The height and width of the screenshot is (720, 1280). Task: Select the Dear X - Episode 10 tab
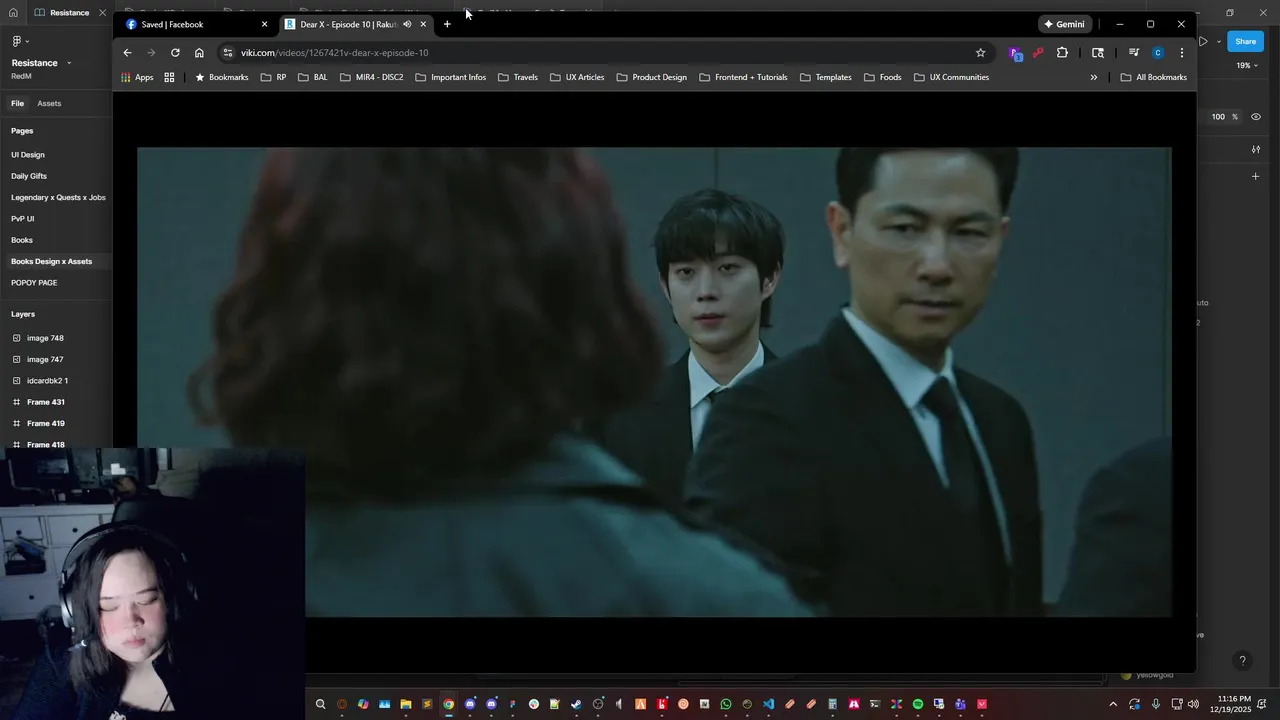point(355,24)
